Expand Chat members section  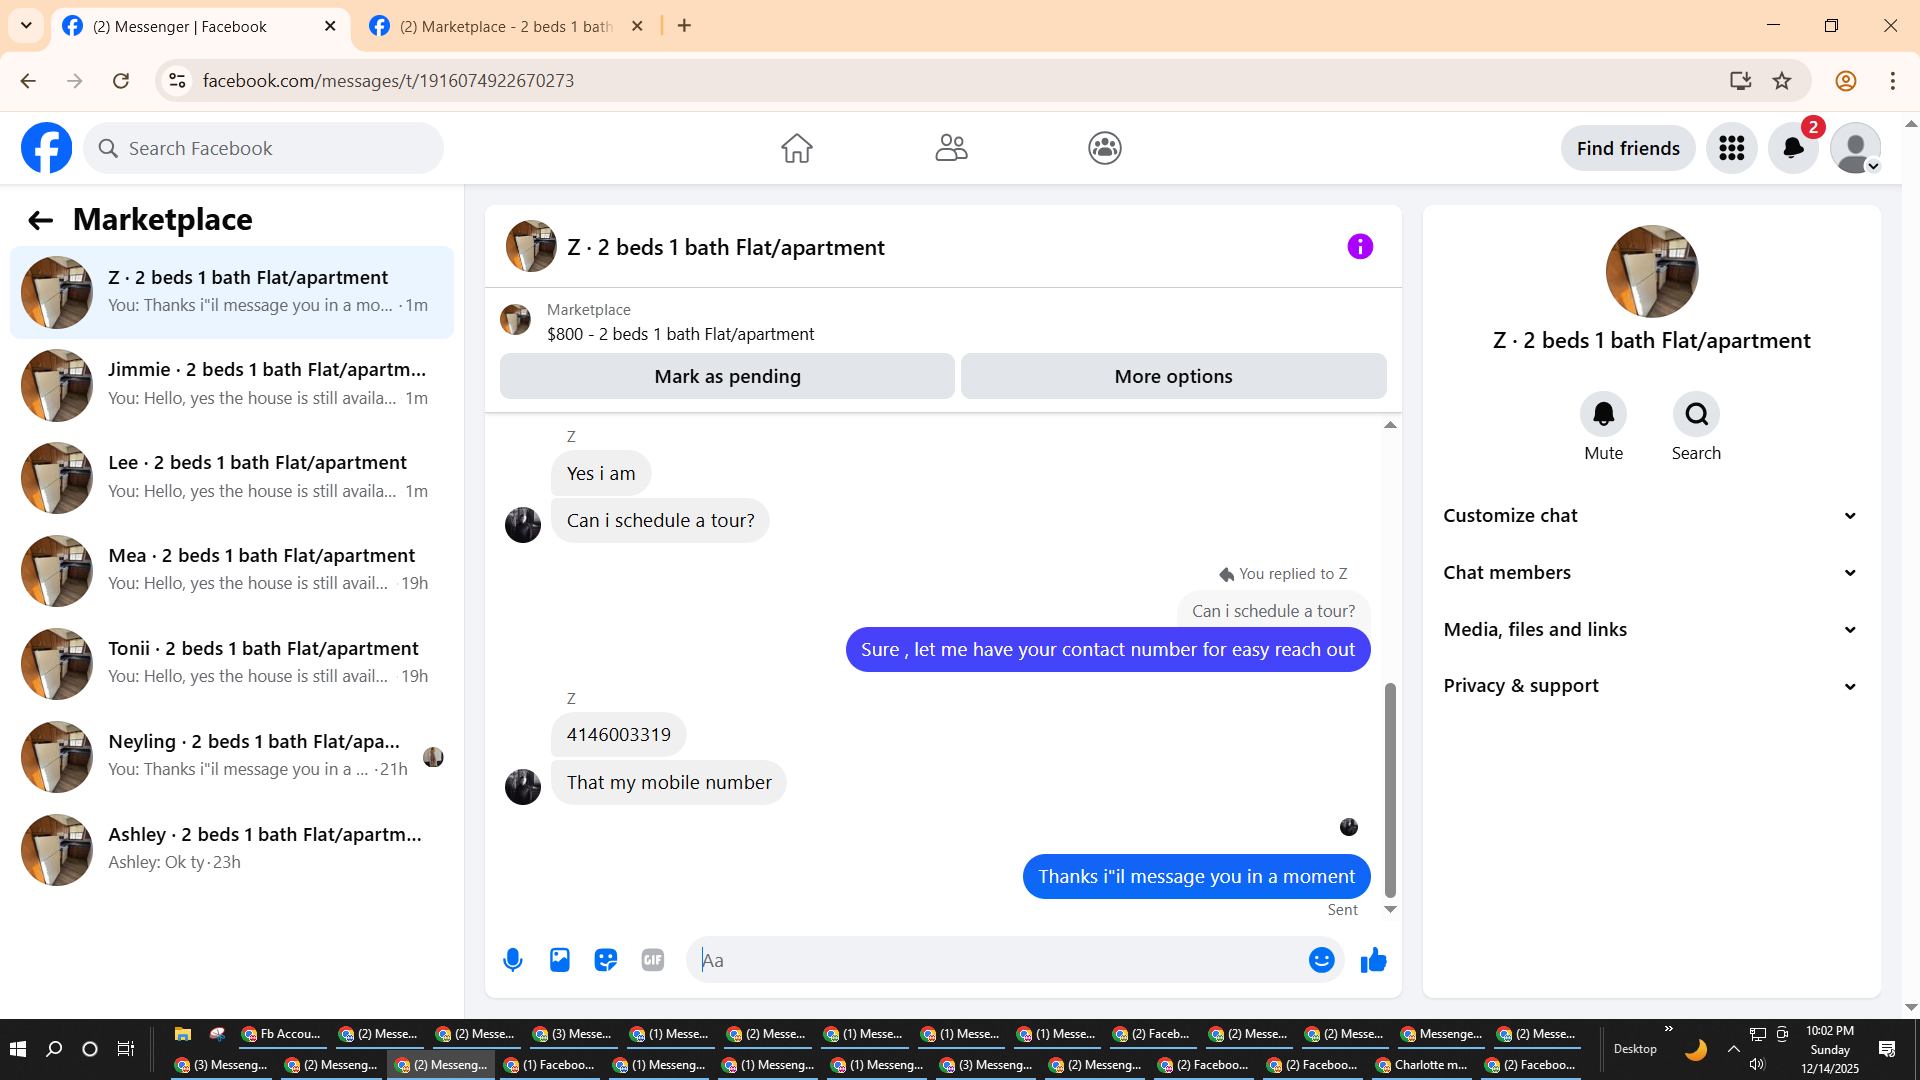click(1650, 573)
